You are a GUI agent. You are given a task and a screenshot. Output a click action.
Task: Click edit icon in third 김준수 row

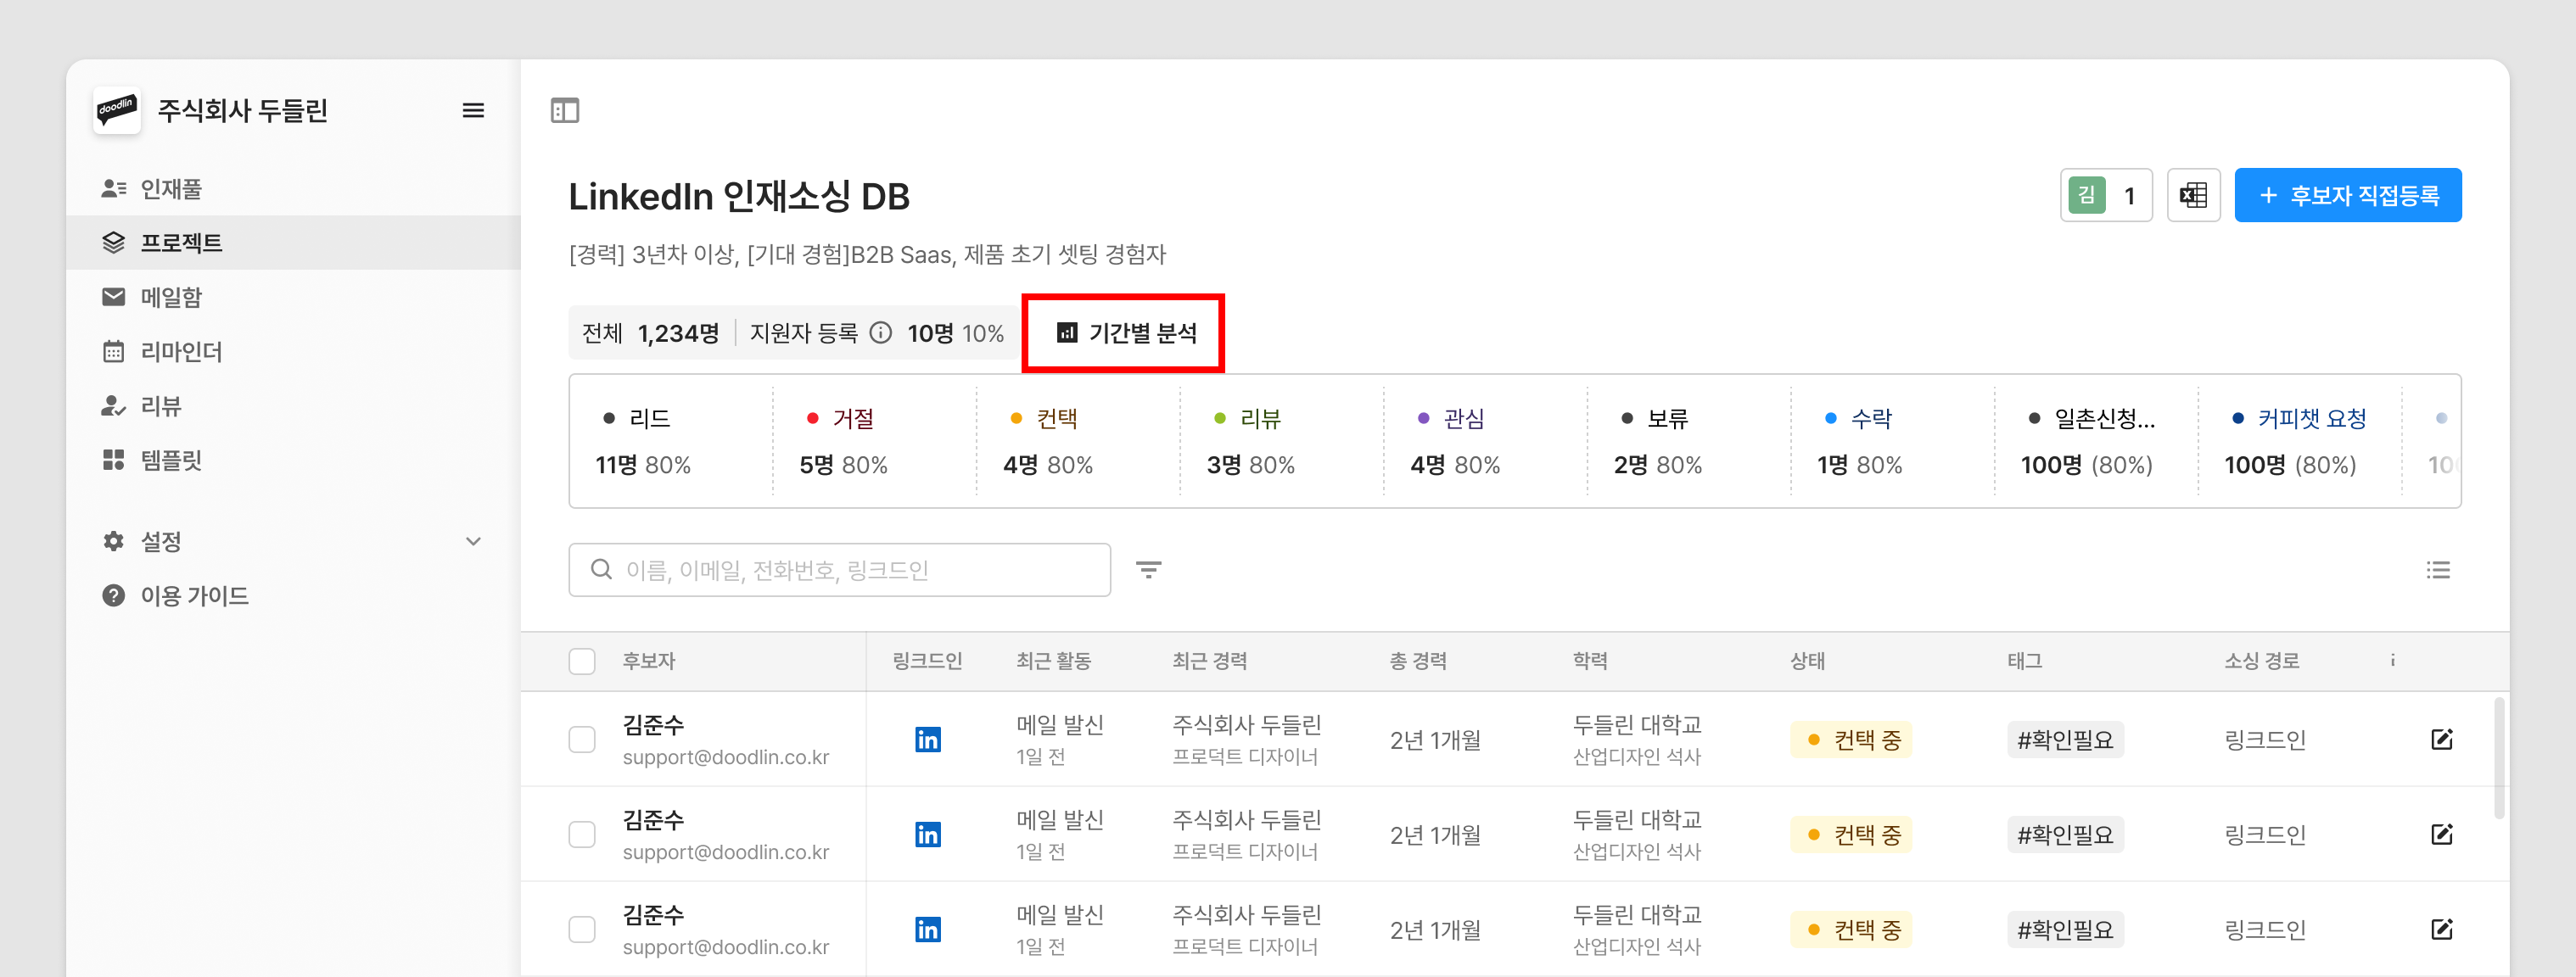[2441, 929]
